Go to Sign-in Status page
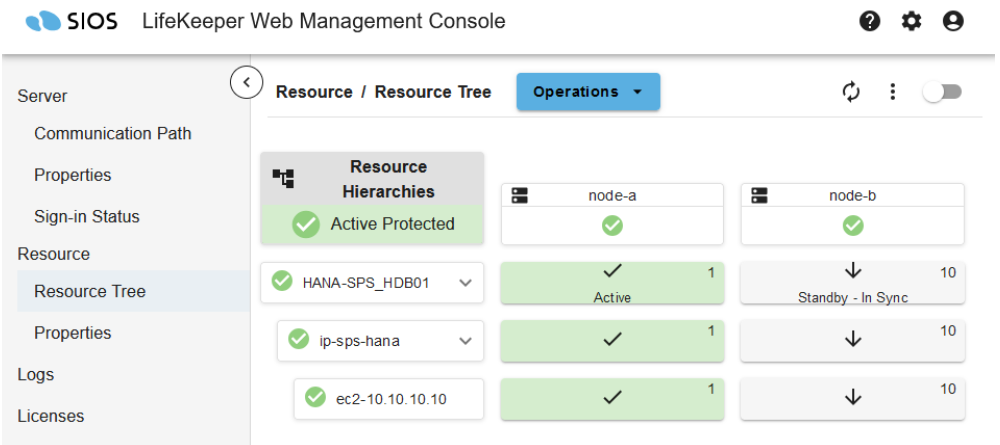The width and height of the screenshot is (1000, 445). [87, 217]
